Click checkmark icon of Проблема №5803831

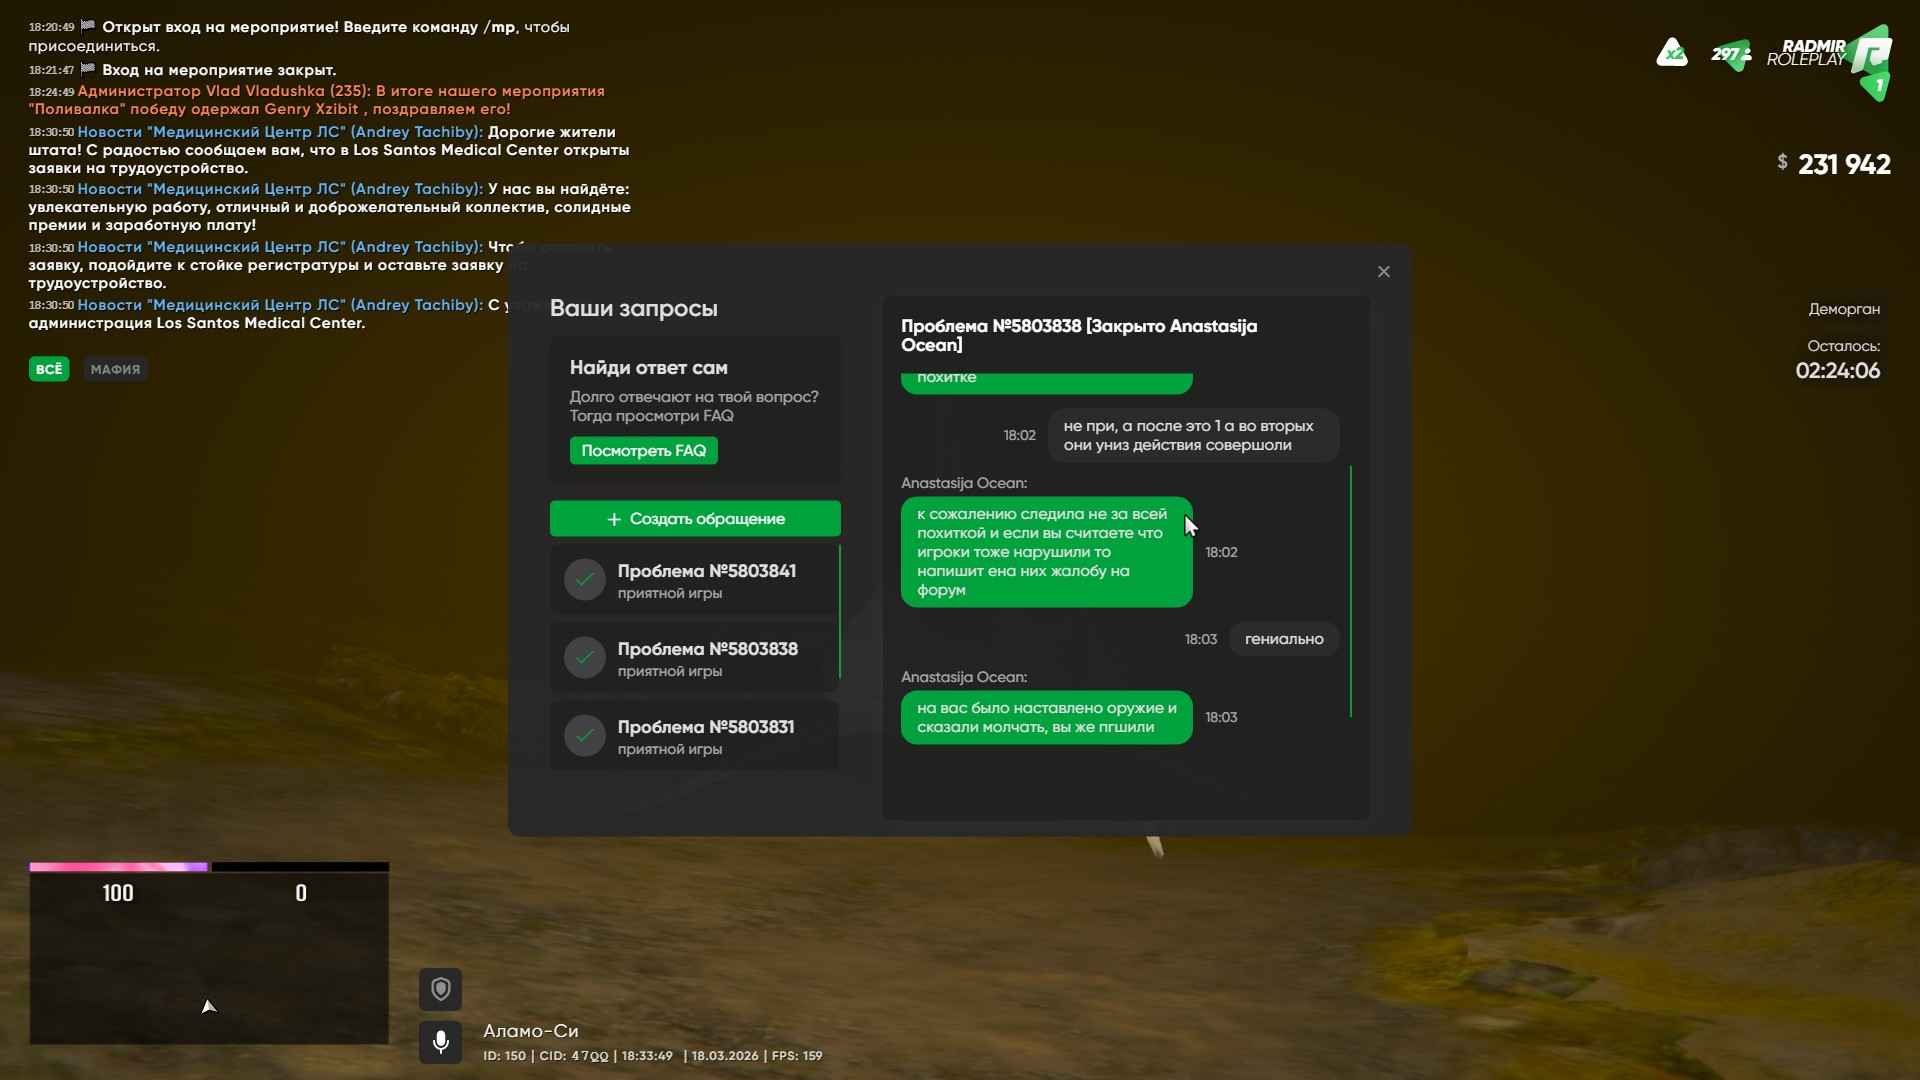[x=585, y=736]
